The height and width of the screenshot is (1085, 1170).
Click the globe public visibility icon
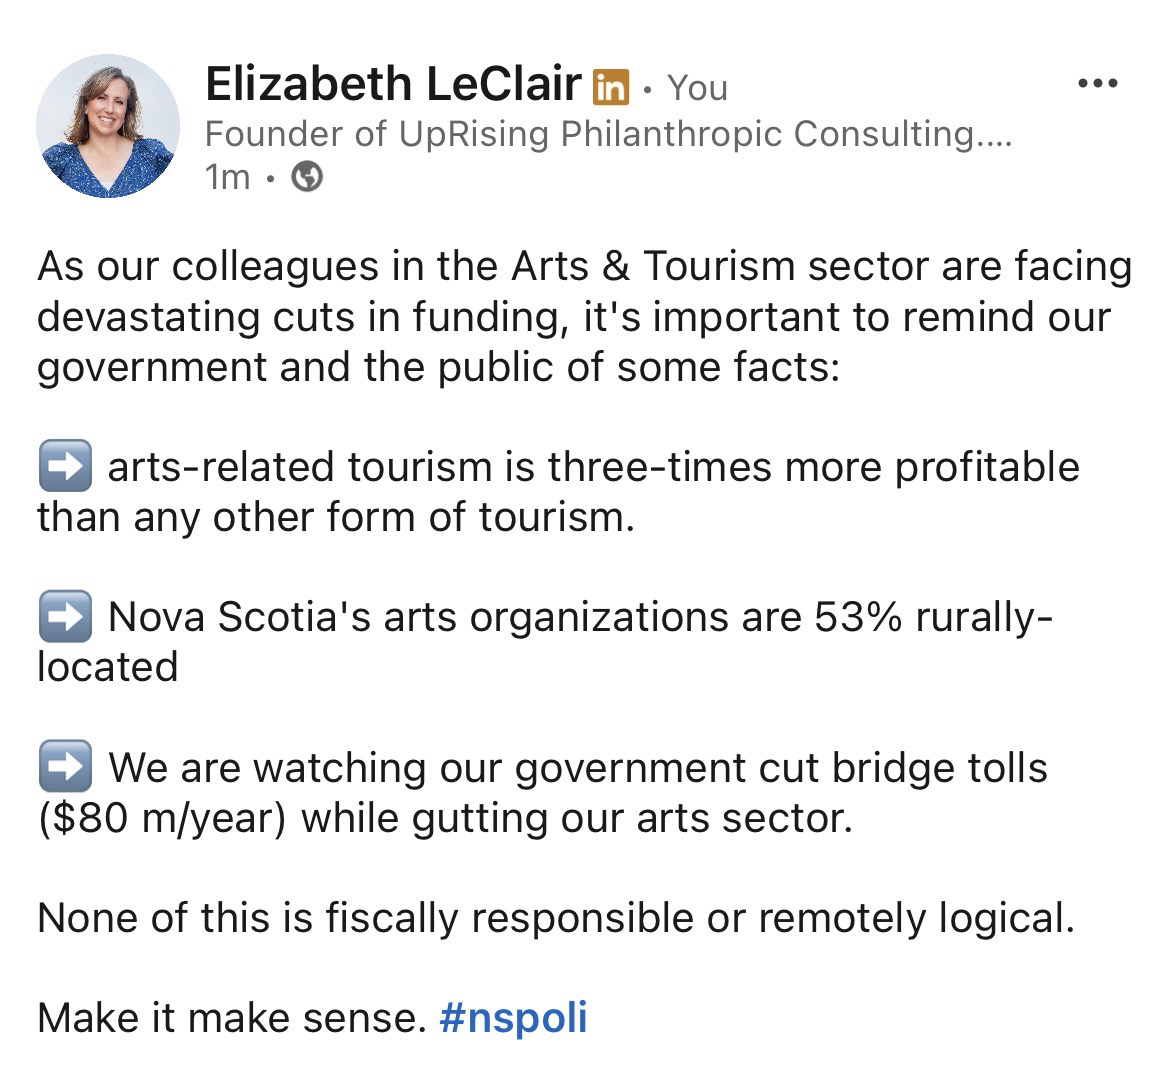pyautogui.click(x=307, y=178)
